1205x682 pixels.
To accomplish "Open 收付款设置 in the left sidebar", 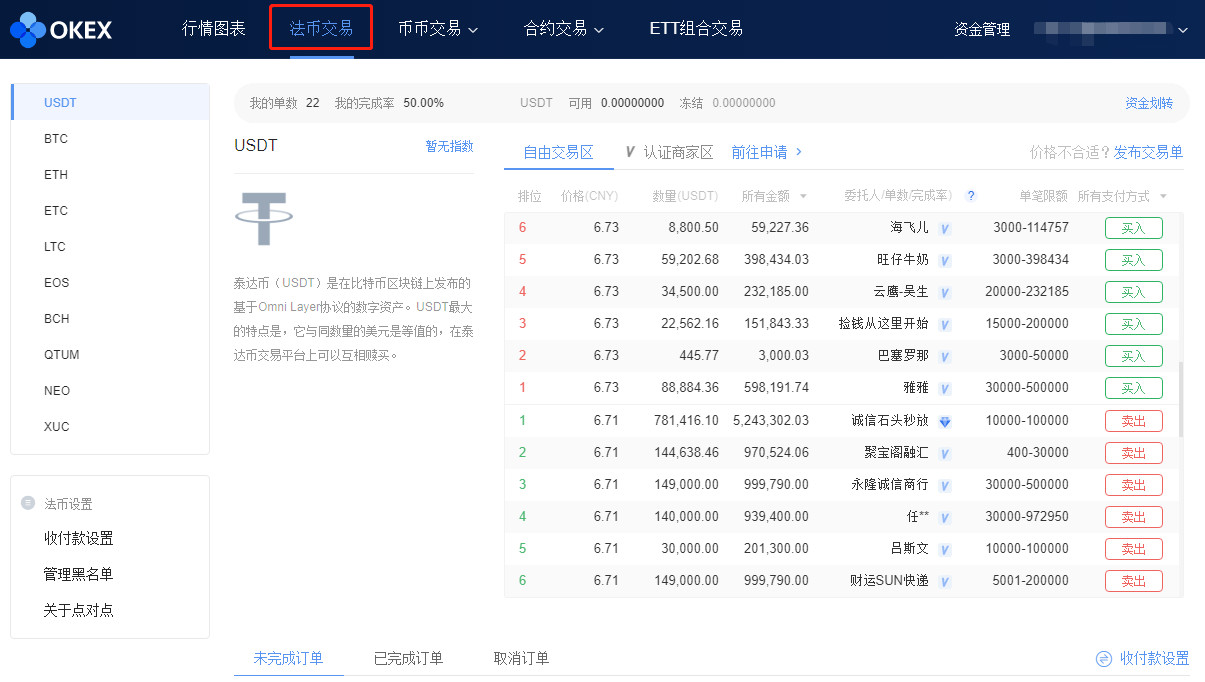I will (79, 538).
